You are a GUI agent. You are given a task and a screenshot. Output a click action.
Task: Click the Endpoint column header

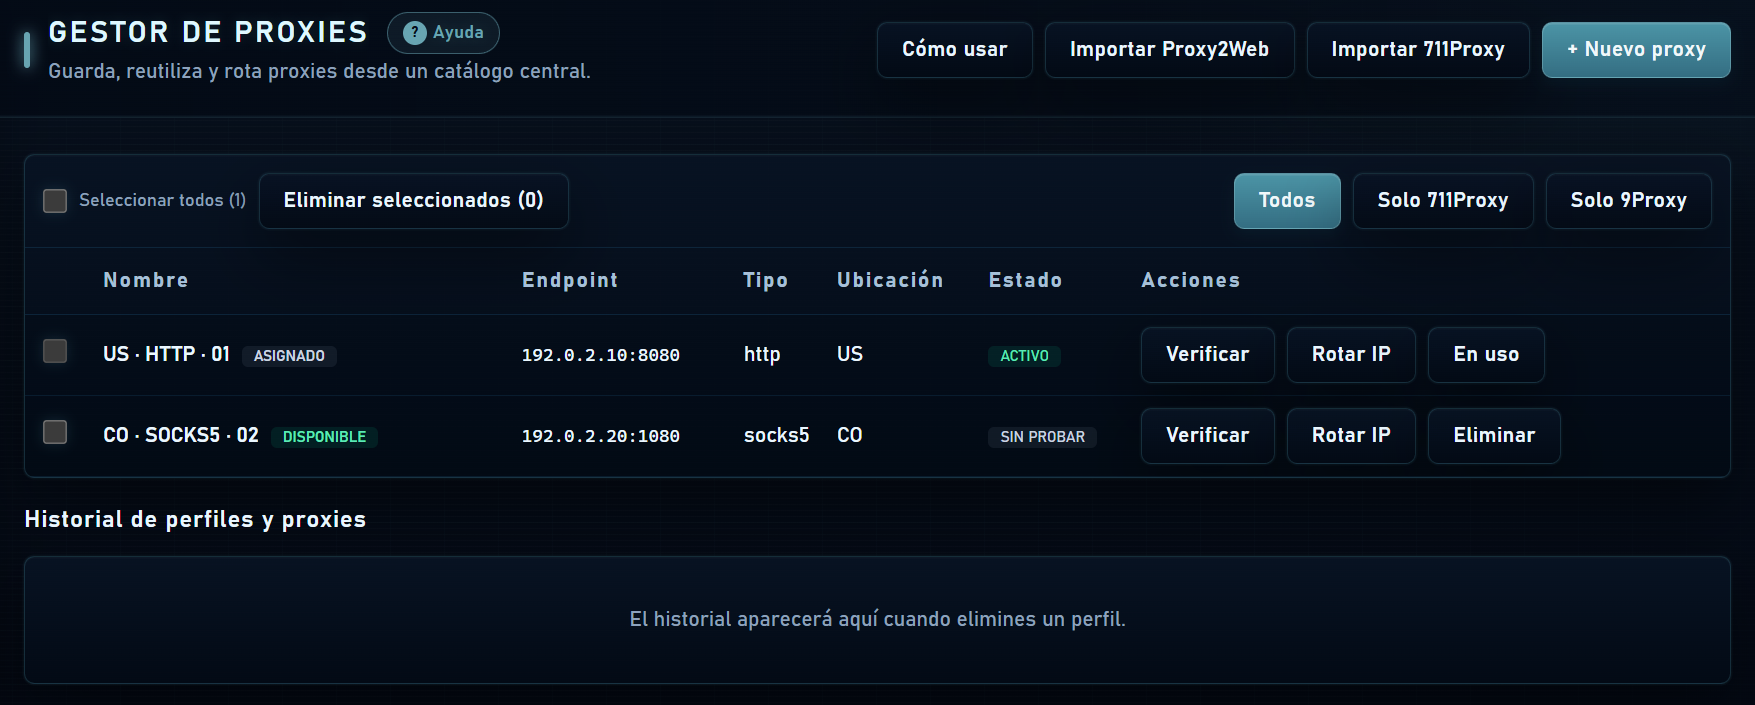(570, 281)
